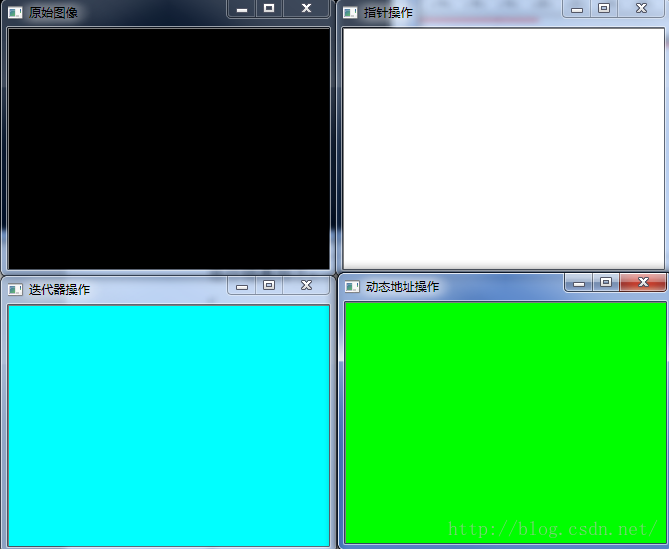This screenshot has height=549, width=669.
Task: Click the app icon of 动态地址操作 window
Action: (352, 287)
